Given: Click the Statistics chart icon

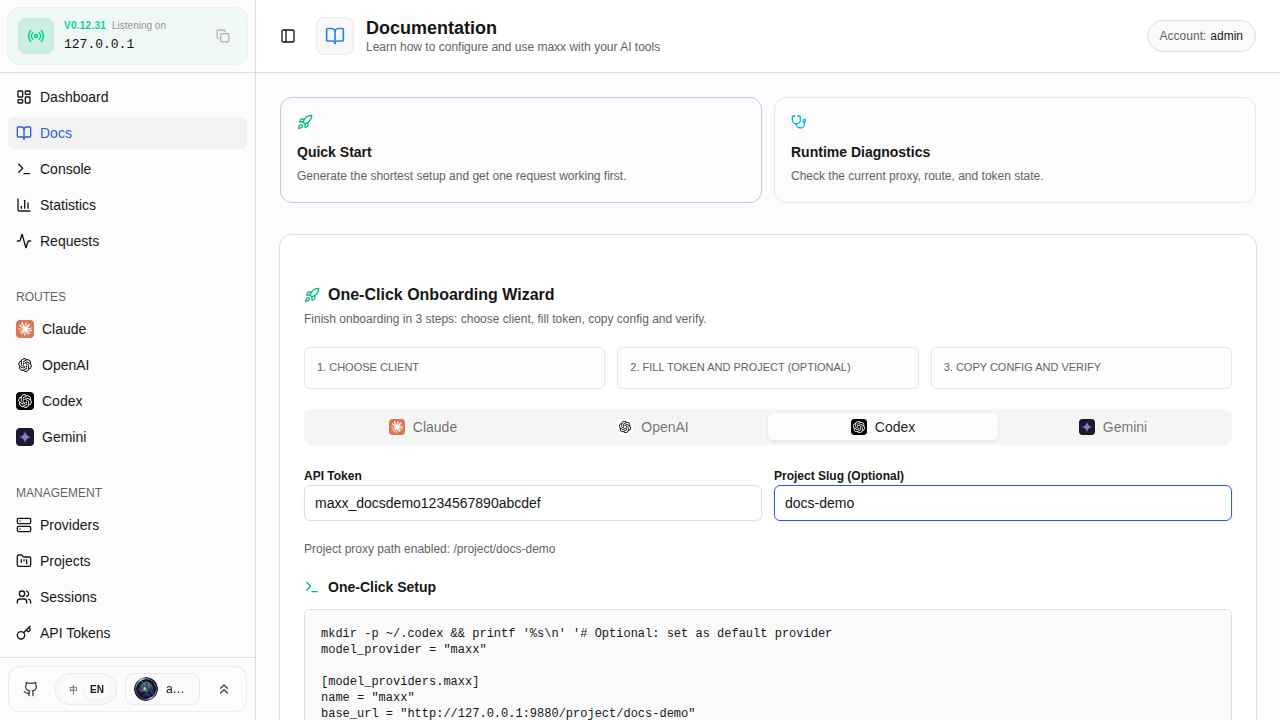Looking at the screenshot, I should tap(24, 205).
